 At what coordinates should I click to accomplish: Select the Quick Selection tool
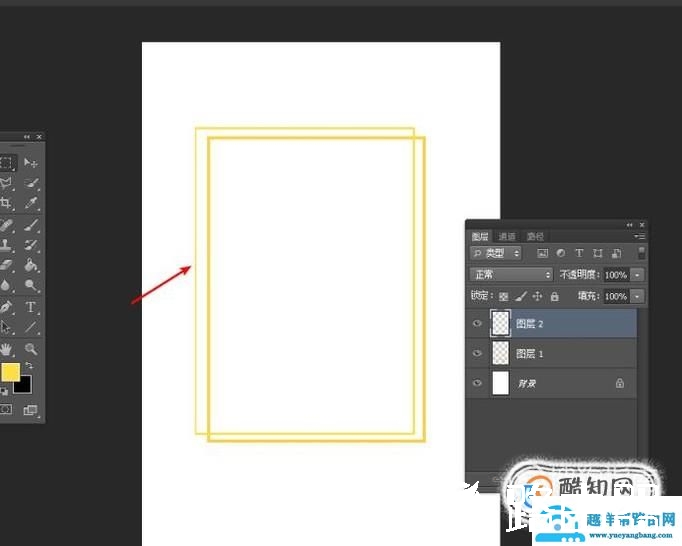click(31, 183)
